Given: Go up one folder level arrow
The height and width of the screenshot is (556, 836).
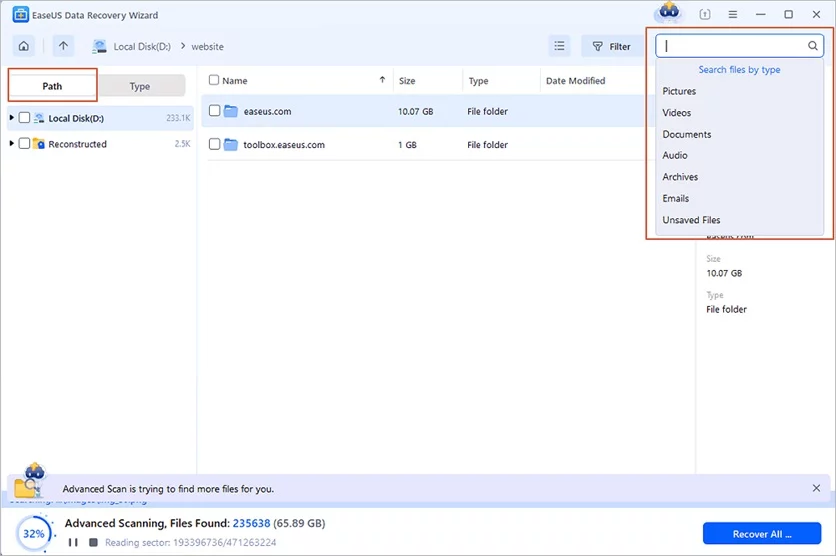Looking at the screenshot, I should (63, 46).
